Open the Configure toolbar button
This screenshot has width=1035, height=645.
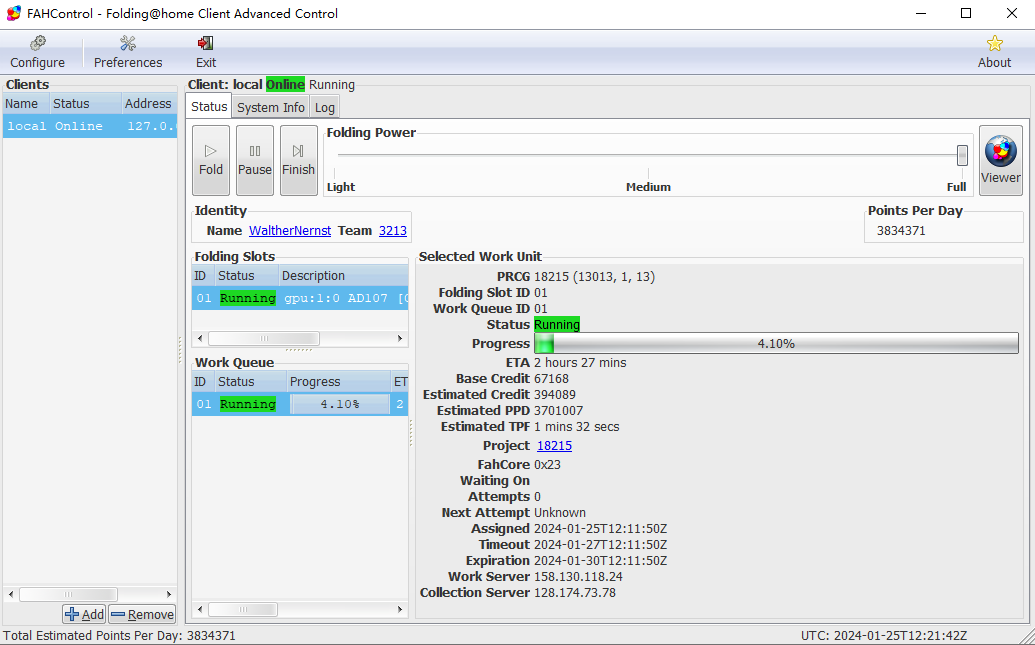pyautogui.click(x=38, y=52)
